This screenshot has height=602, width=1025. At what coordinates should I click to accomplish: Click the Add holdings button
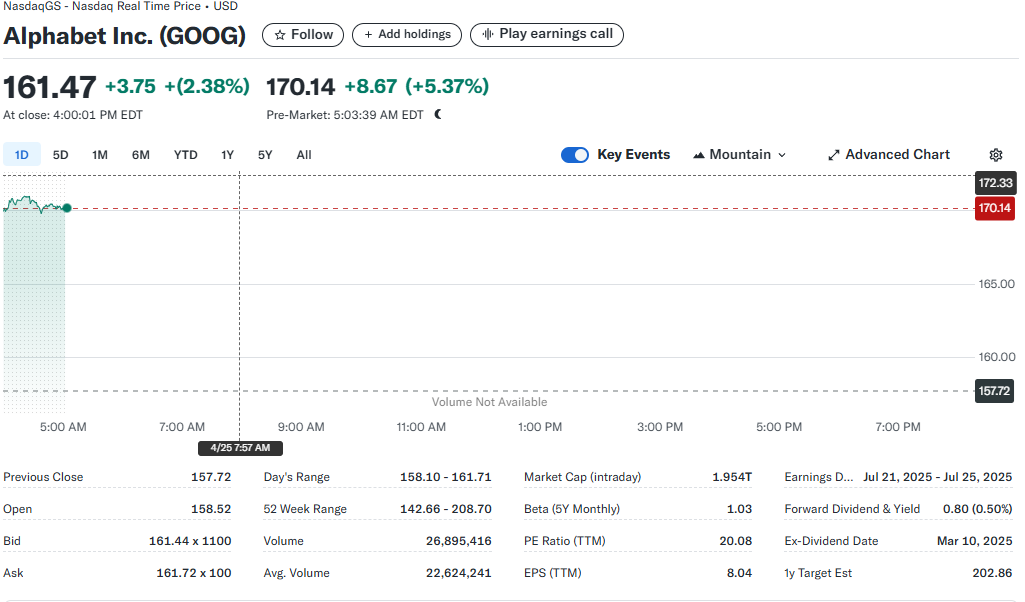(407, 35)
